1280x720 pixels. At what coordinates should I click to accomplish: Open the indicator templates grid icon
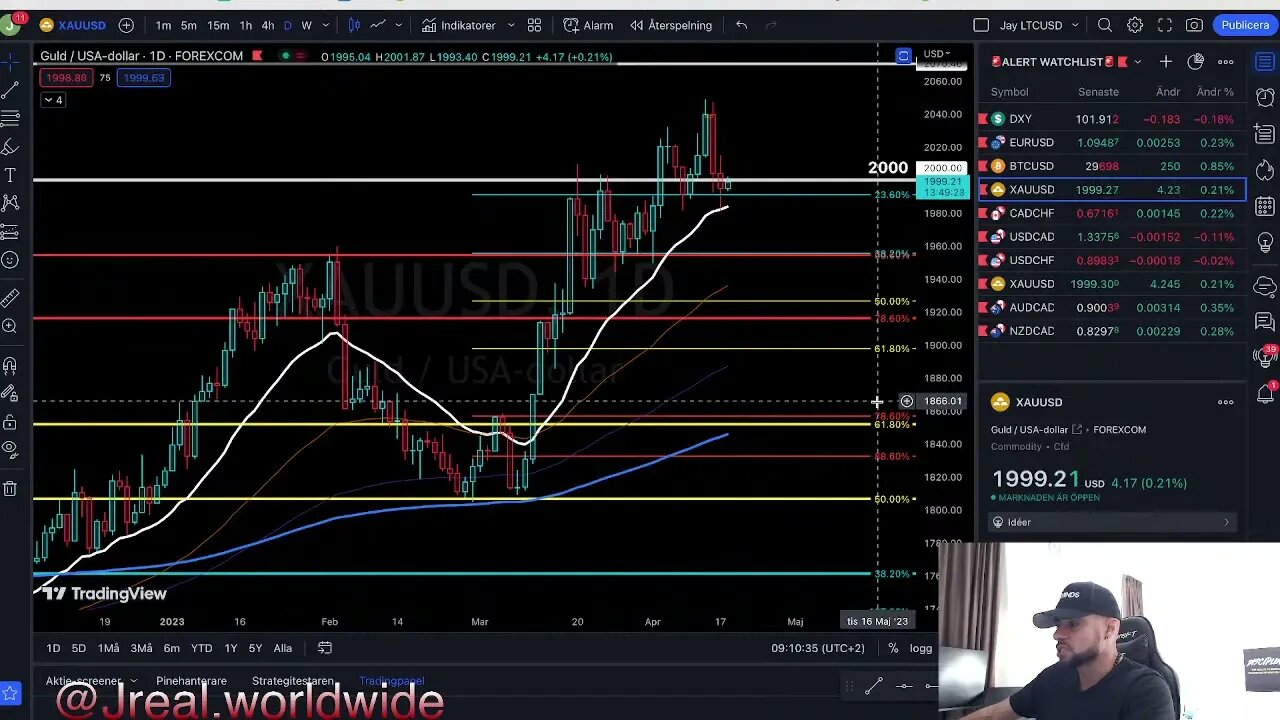pyautogui.click(x=534, y=25)
